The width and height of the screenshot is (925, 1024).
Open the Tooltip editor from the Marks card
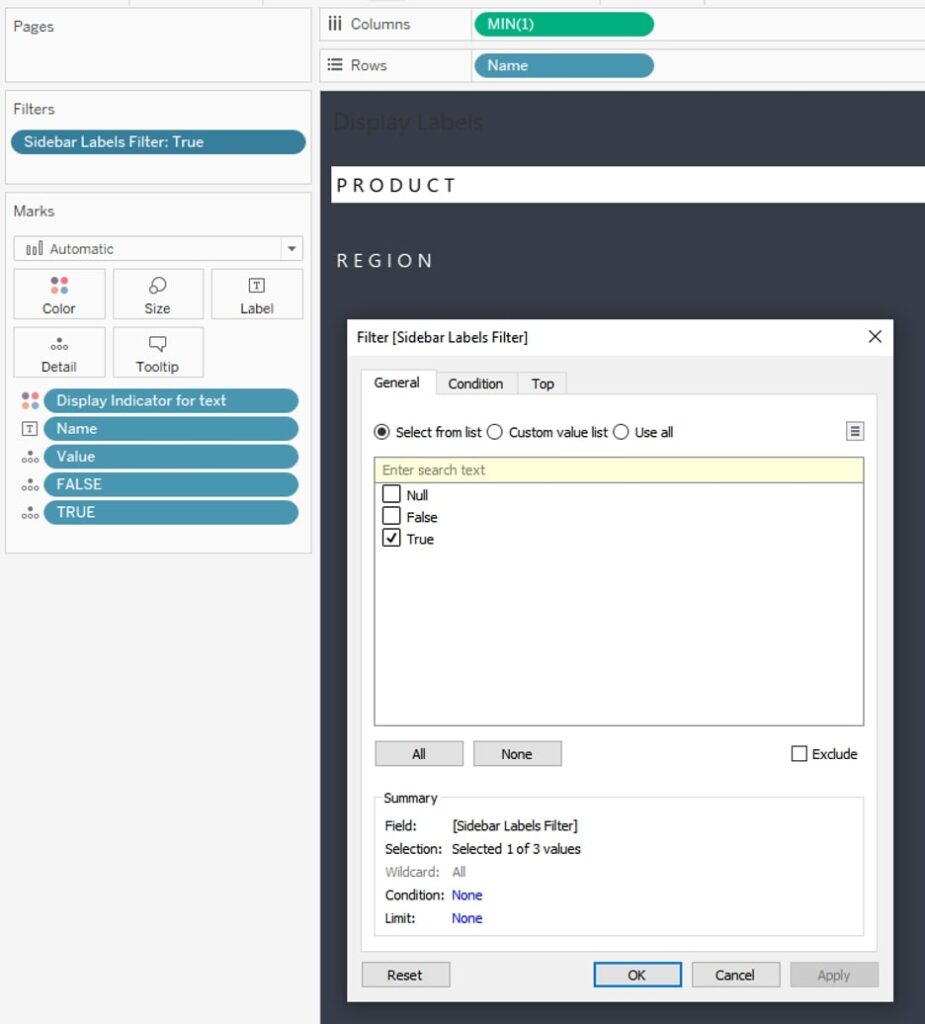pyautogui.click(x=157, y=352)
